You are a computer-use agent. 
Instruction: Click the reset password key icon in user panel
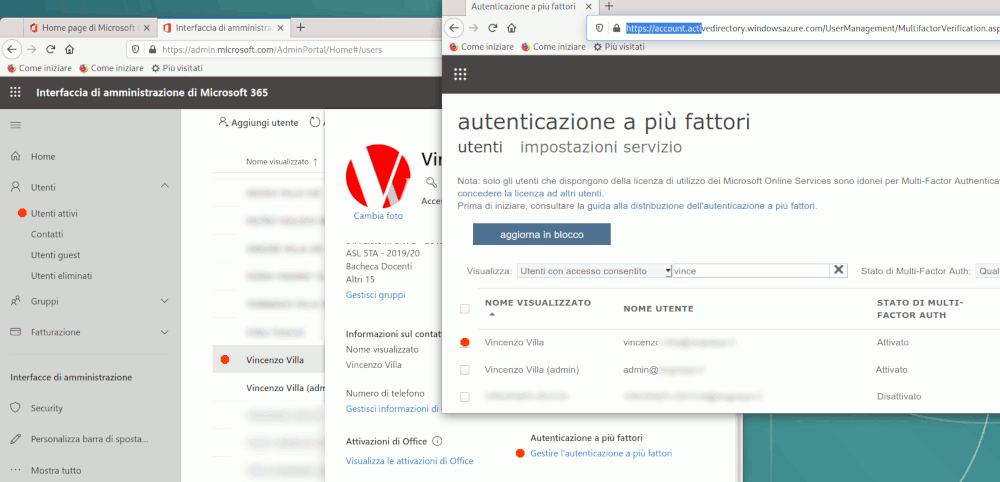[x=432, y=182]
